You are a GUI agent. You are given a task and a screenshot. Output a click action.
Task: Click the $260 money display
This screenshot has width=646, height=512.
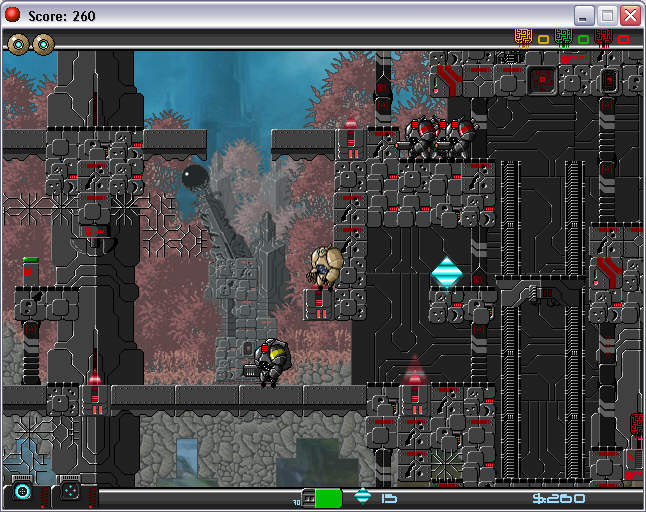pos(558,497)
